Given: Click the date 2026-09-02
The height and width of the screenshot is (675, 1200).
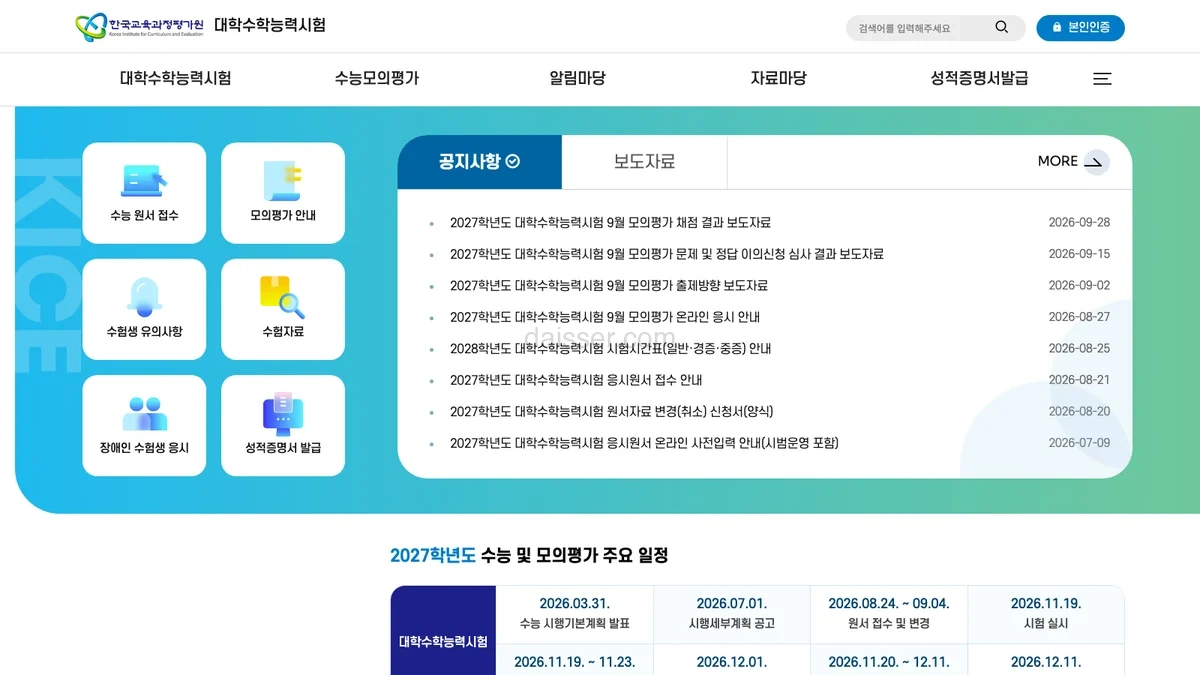Looking at the screenshot, I should point(1079,286).
